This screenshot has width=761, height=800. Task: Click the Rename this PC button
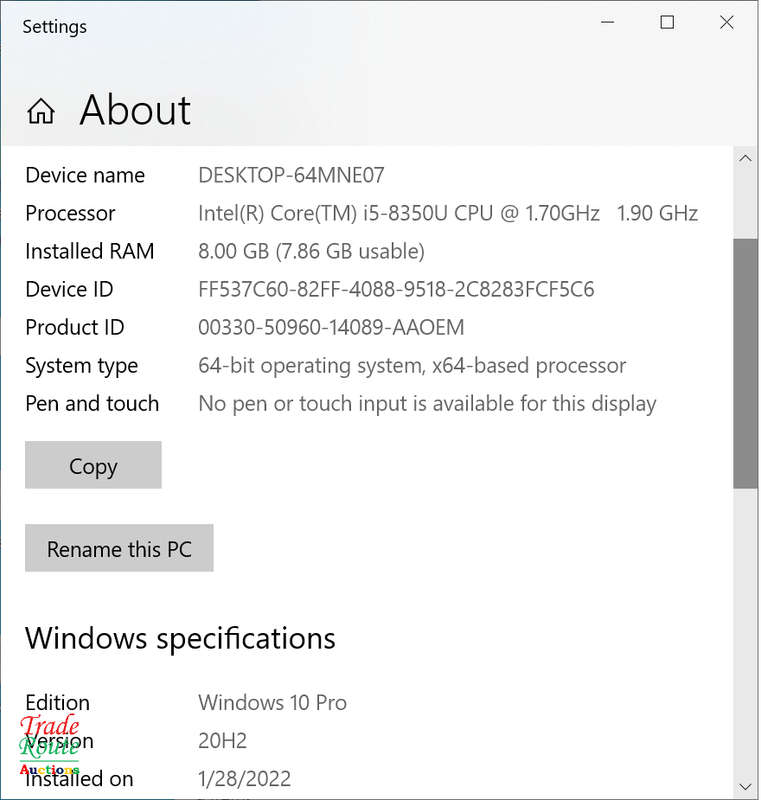pyautogui.click(x=119, y=548)
